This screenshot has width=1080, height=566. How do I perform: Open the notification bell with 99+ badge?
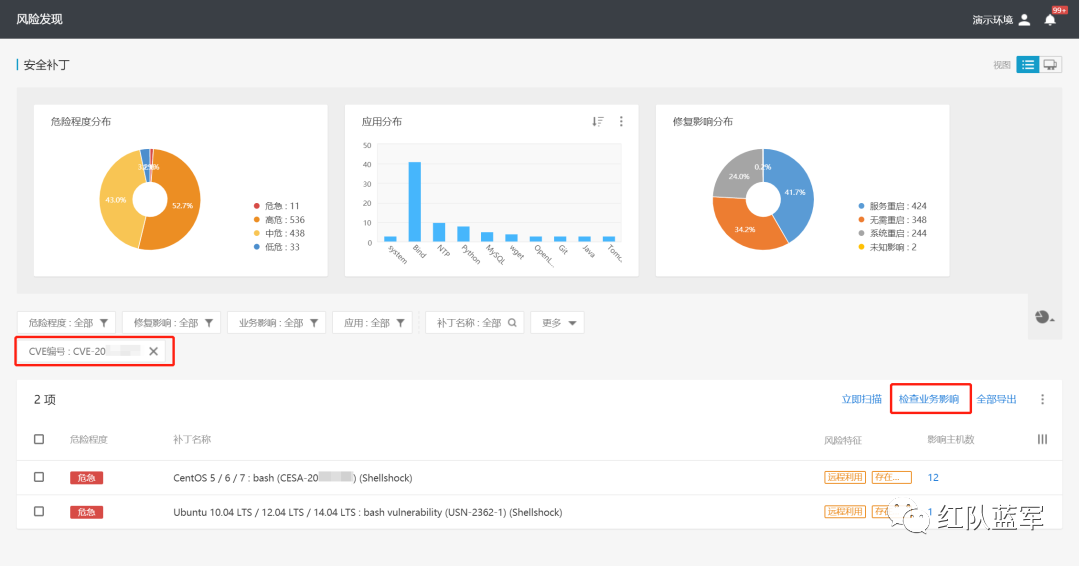pyautogui.click(x=1050, y=20)
